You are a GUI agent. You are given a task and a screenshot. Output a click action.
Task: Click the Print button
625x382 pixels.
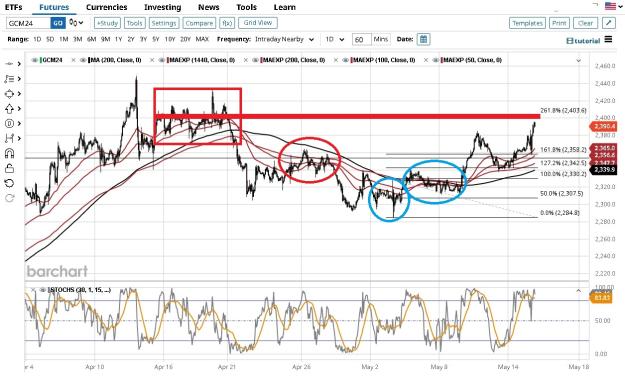point(559,23)
